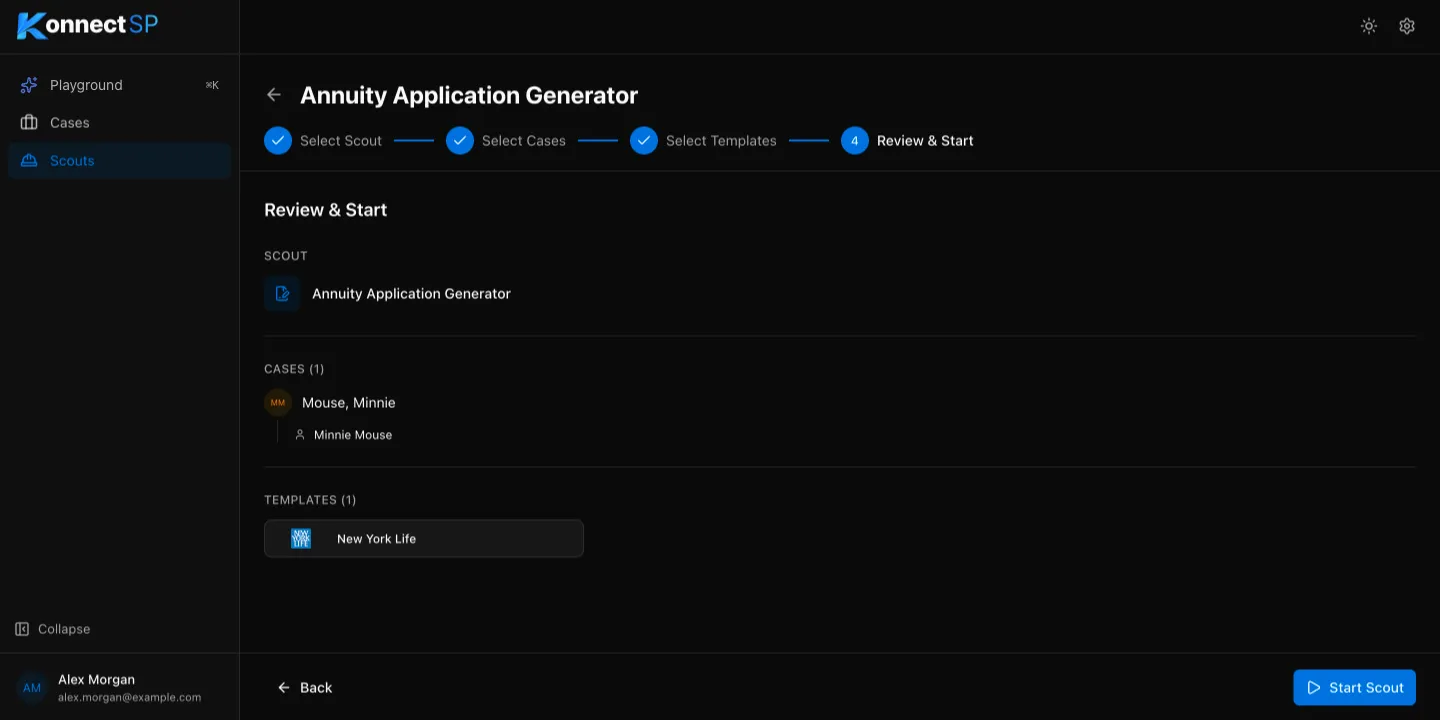This screenshot has height=720, width=1440.
Task: Click the Select Cases step label
Action: coord(524,141)
